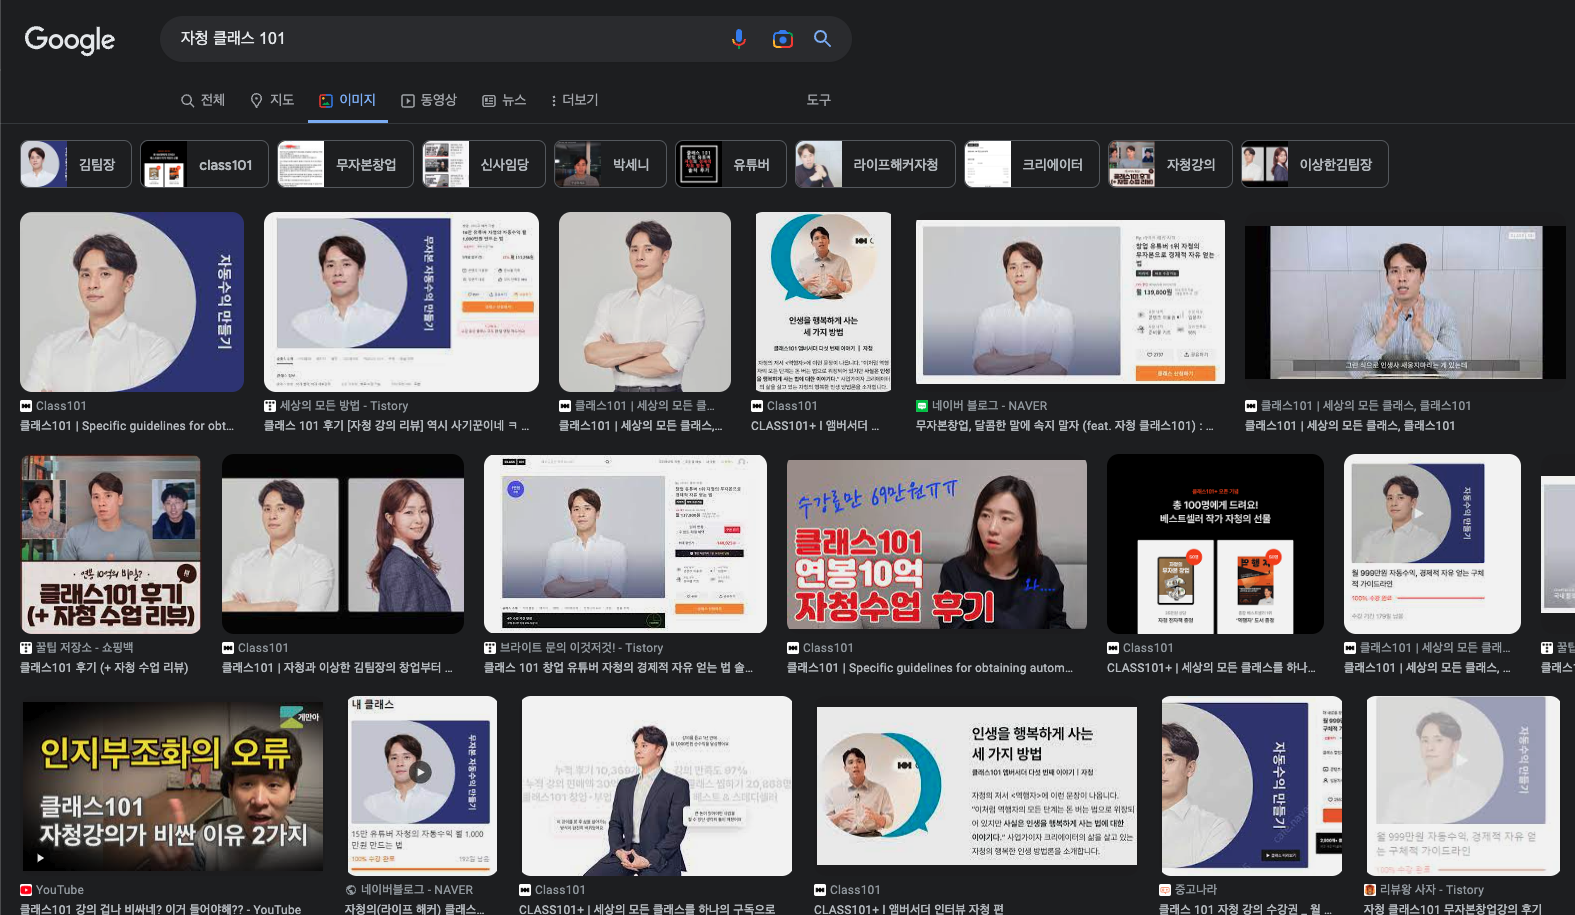Open the 클래스101 후기 자청 수업 리뷰 thumbnail
This screenshot has height=915, width=1575.
tap(110, 544)
